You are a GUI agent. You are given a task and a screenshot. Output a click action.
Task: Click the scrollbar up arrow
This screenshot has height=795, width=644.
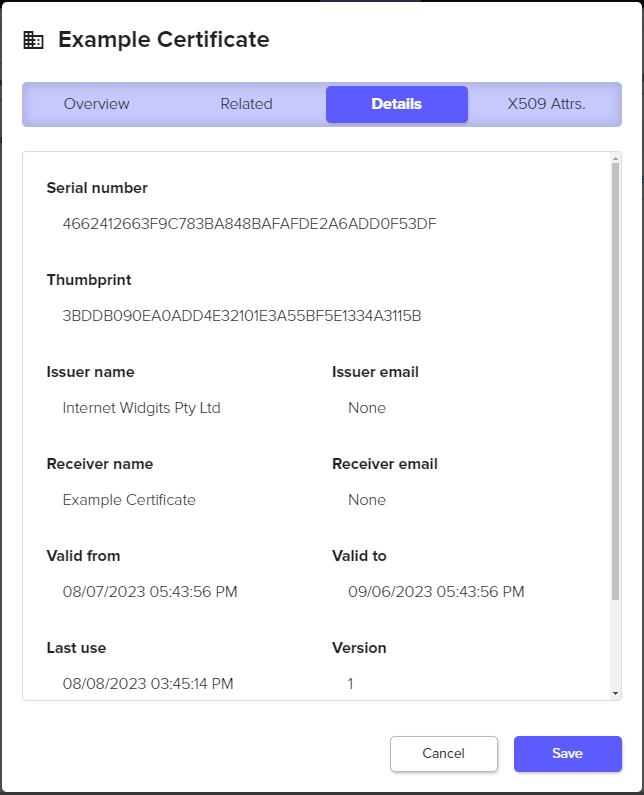pos(615,160)
